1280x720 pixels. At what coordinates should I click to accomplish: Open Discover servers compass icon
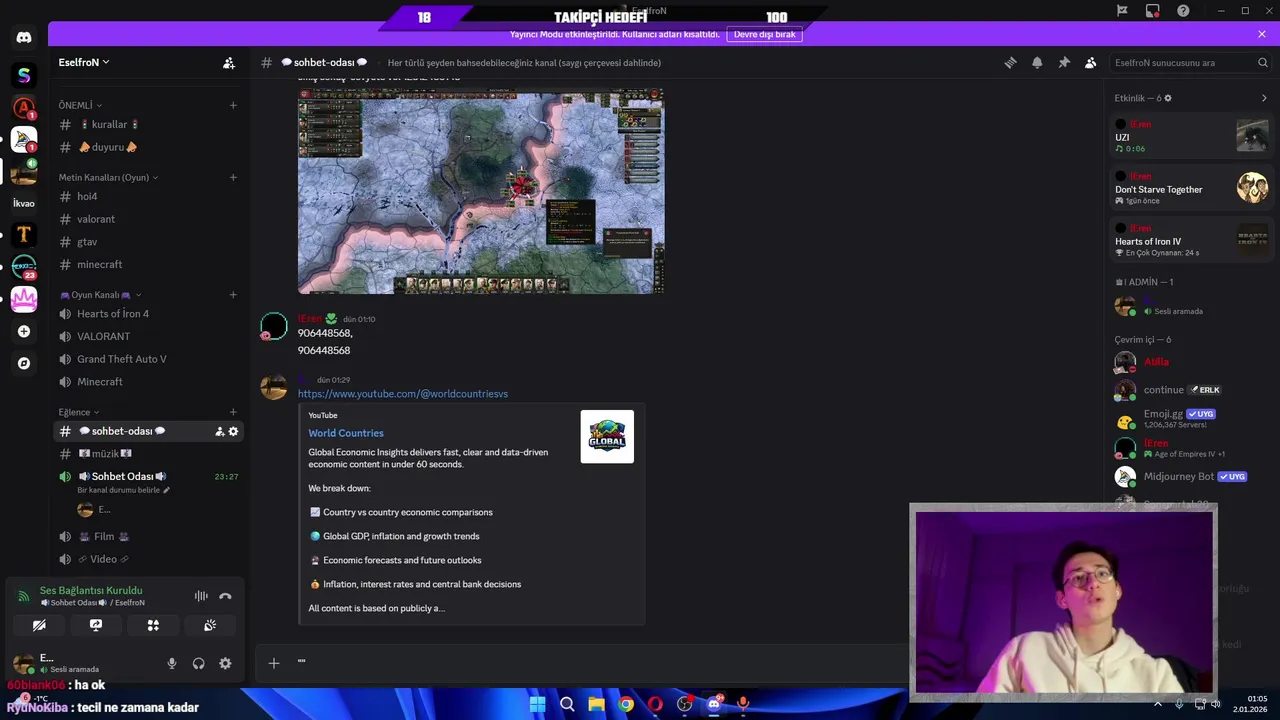tap(24, 363)
